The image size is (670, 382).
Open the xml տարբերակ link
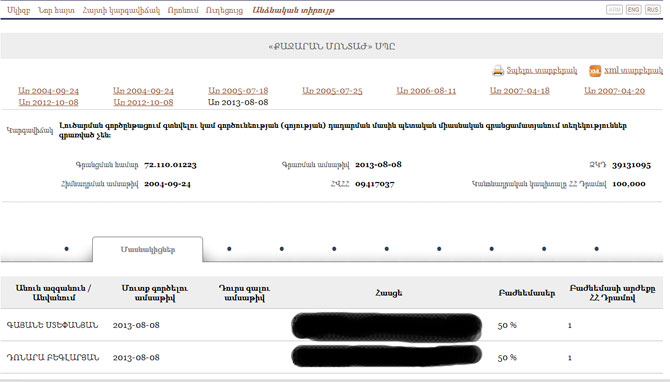[633, 71]
